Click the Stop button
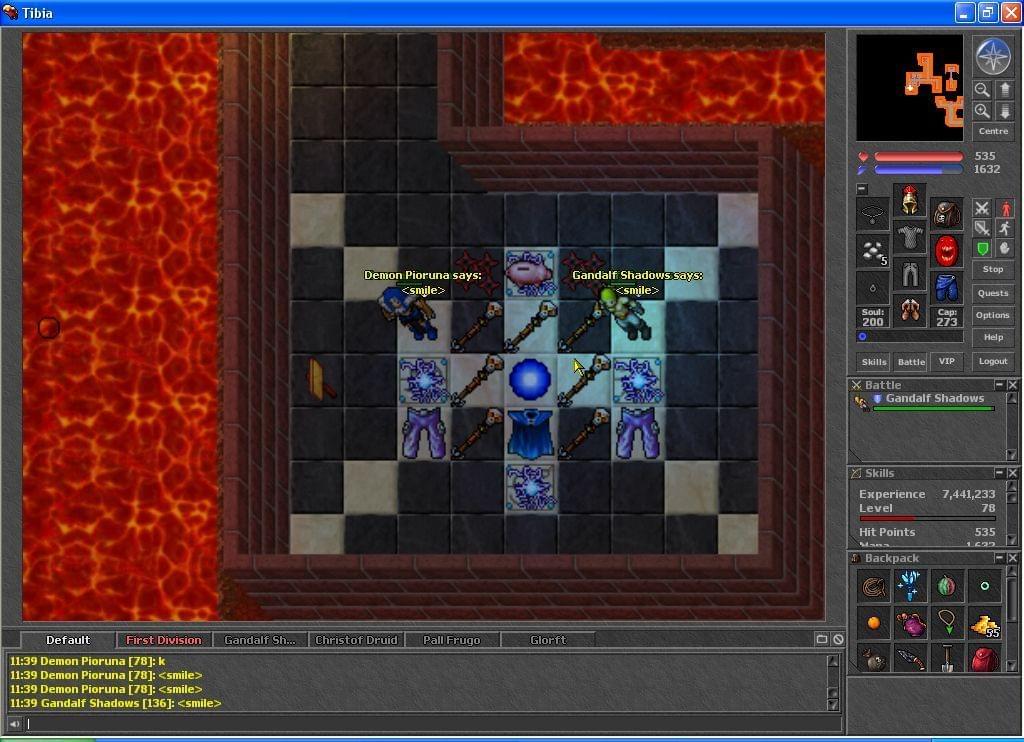Viewport: 1024px width, 742px height. (993, 269)
